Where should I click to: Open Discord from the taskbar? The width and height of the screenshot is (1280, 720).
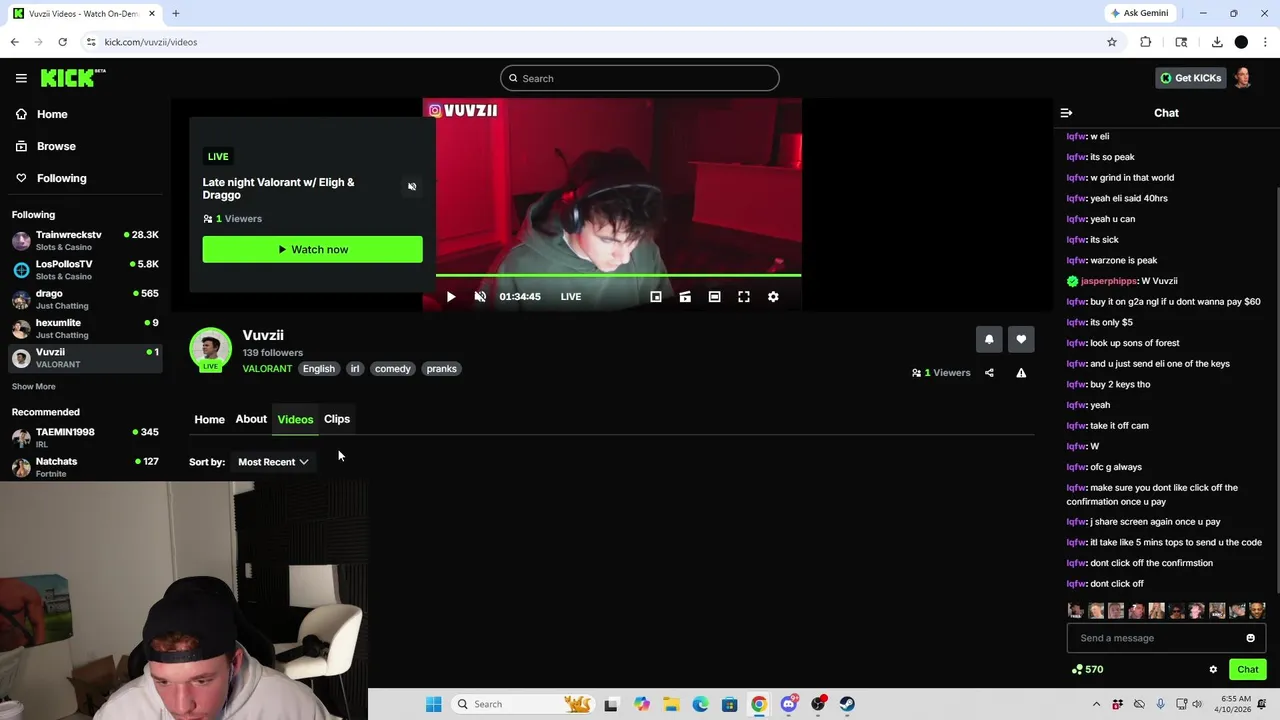[789, 704]
